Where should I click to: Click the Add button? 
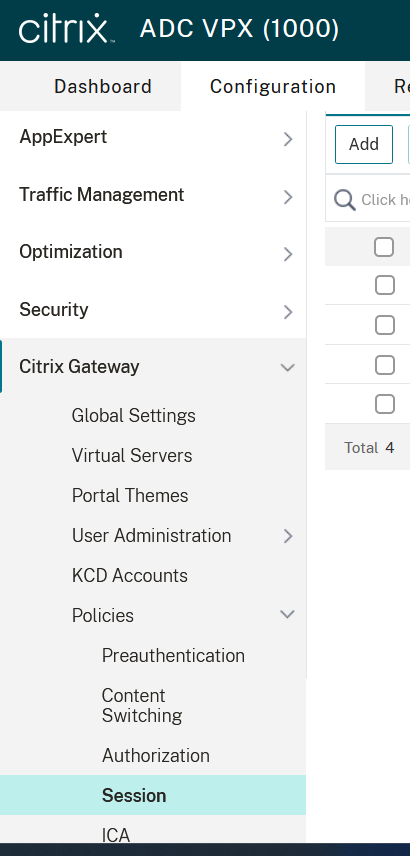(364, 144)
